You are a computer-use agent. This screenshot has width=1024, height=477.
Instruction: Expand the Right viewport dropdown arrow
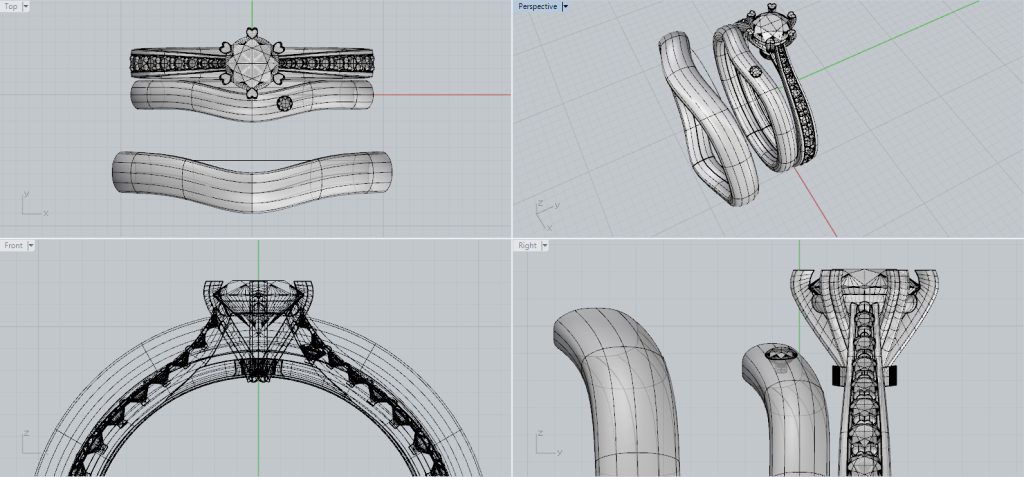544,246
